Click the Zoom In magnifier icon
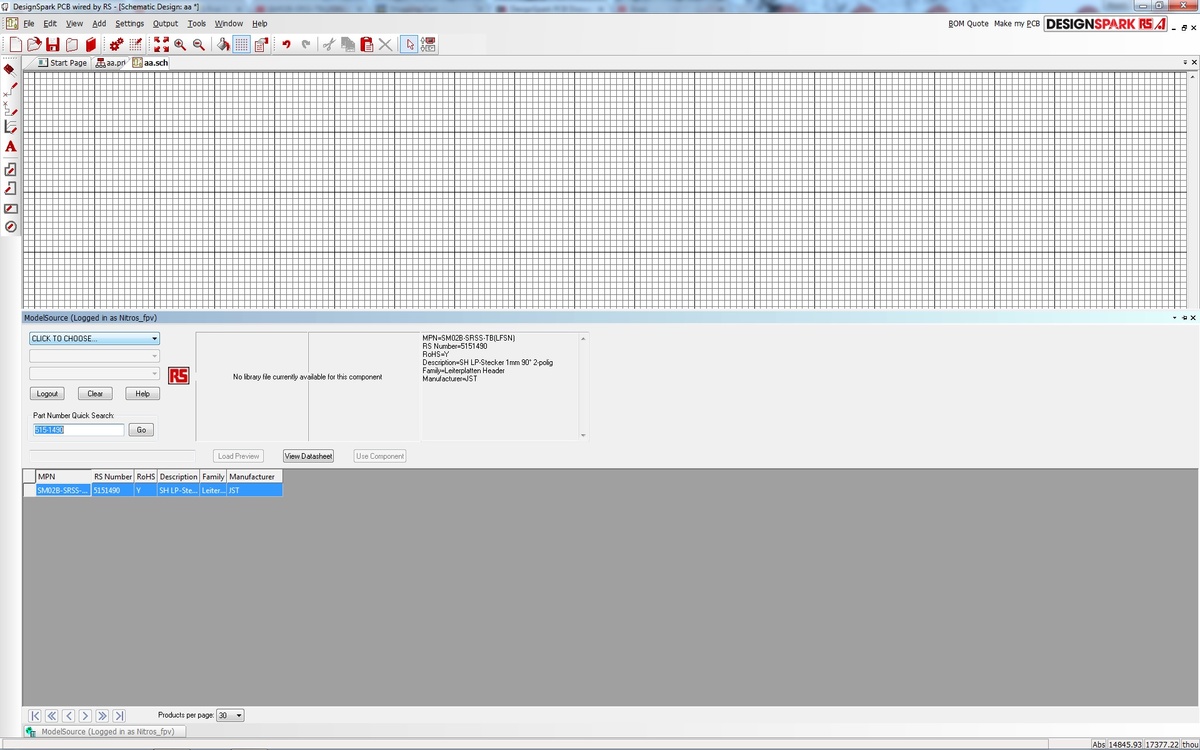This screenshot has height=750, width=1200. coord(180,44)
